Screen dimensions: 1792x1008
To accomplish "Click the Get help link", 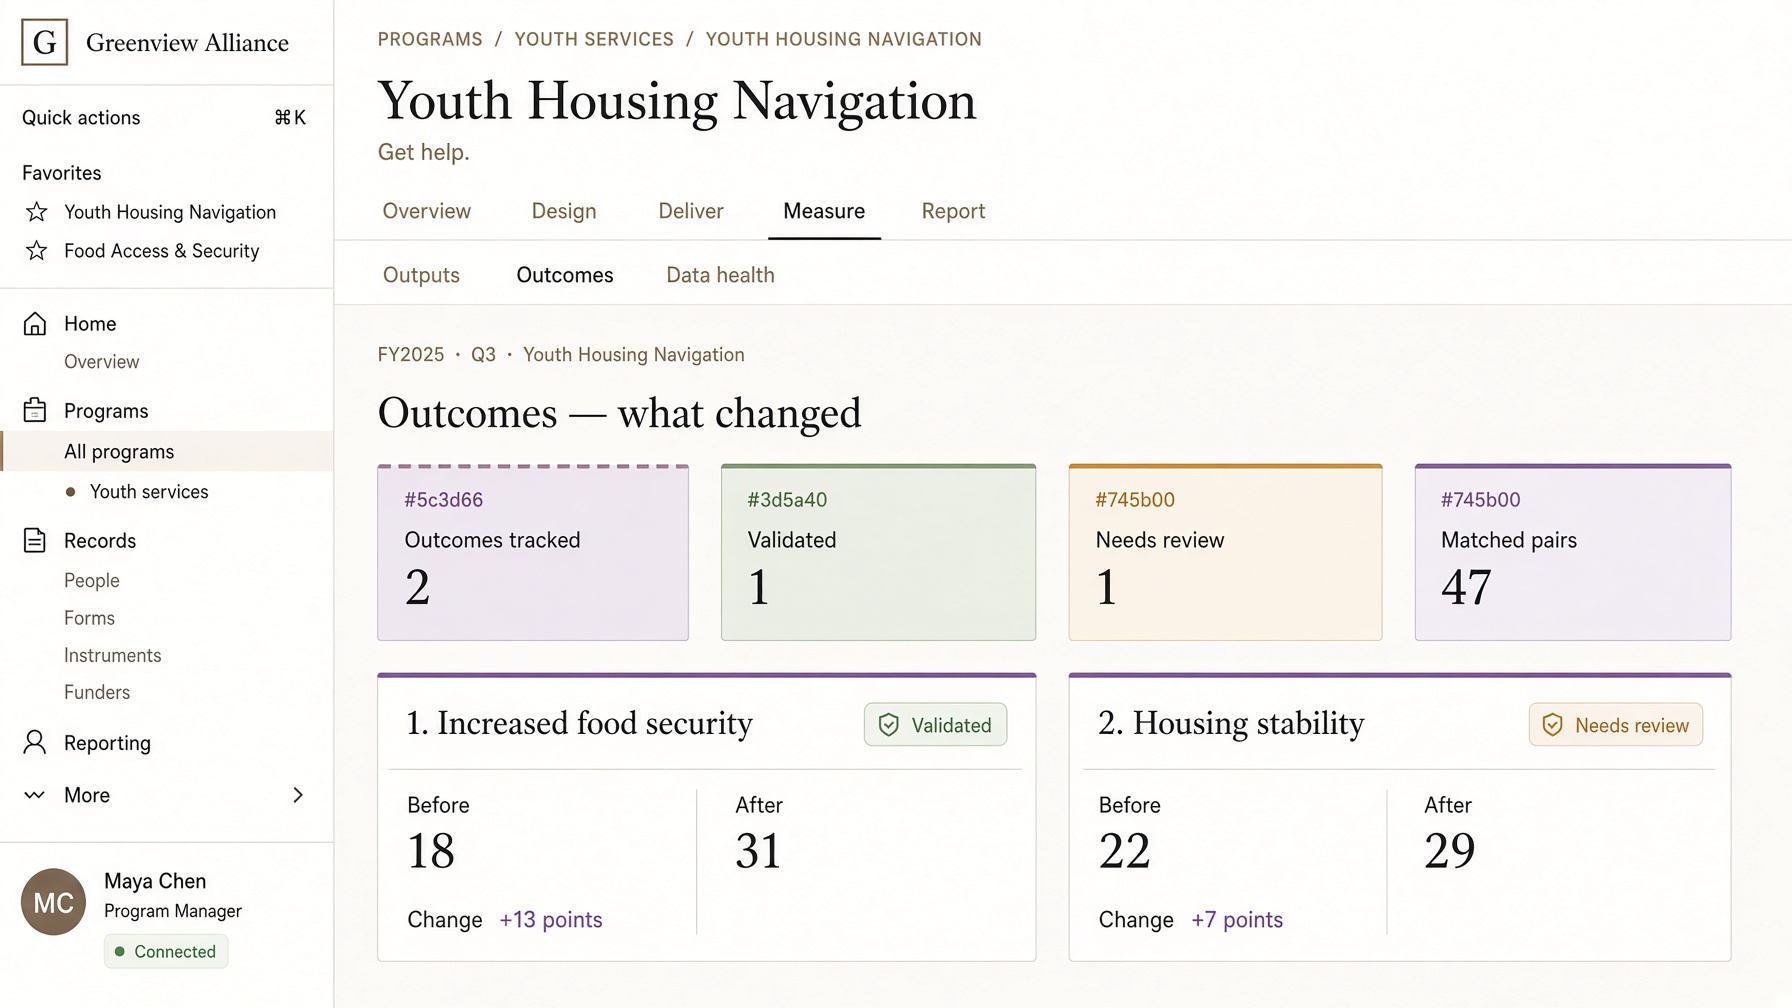I will point(423,152).
